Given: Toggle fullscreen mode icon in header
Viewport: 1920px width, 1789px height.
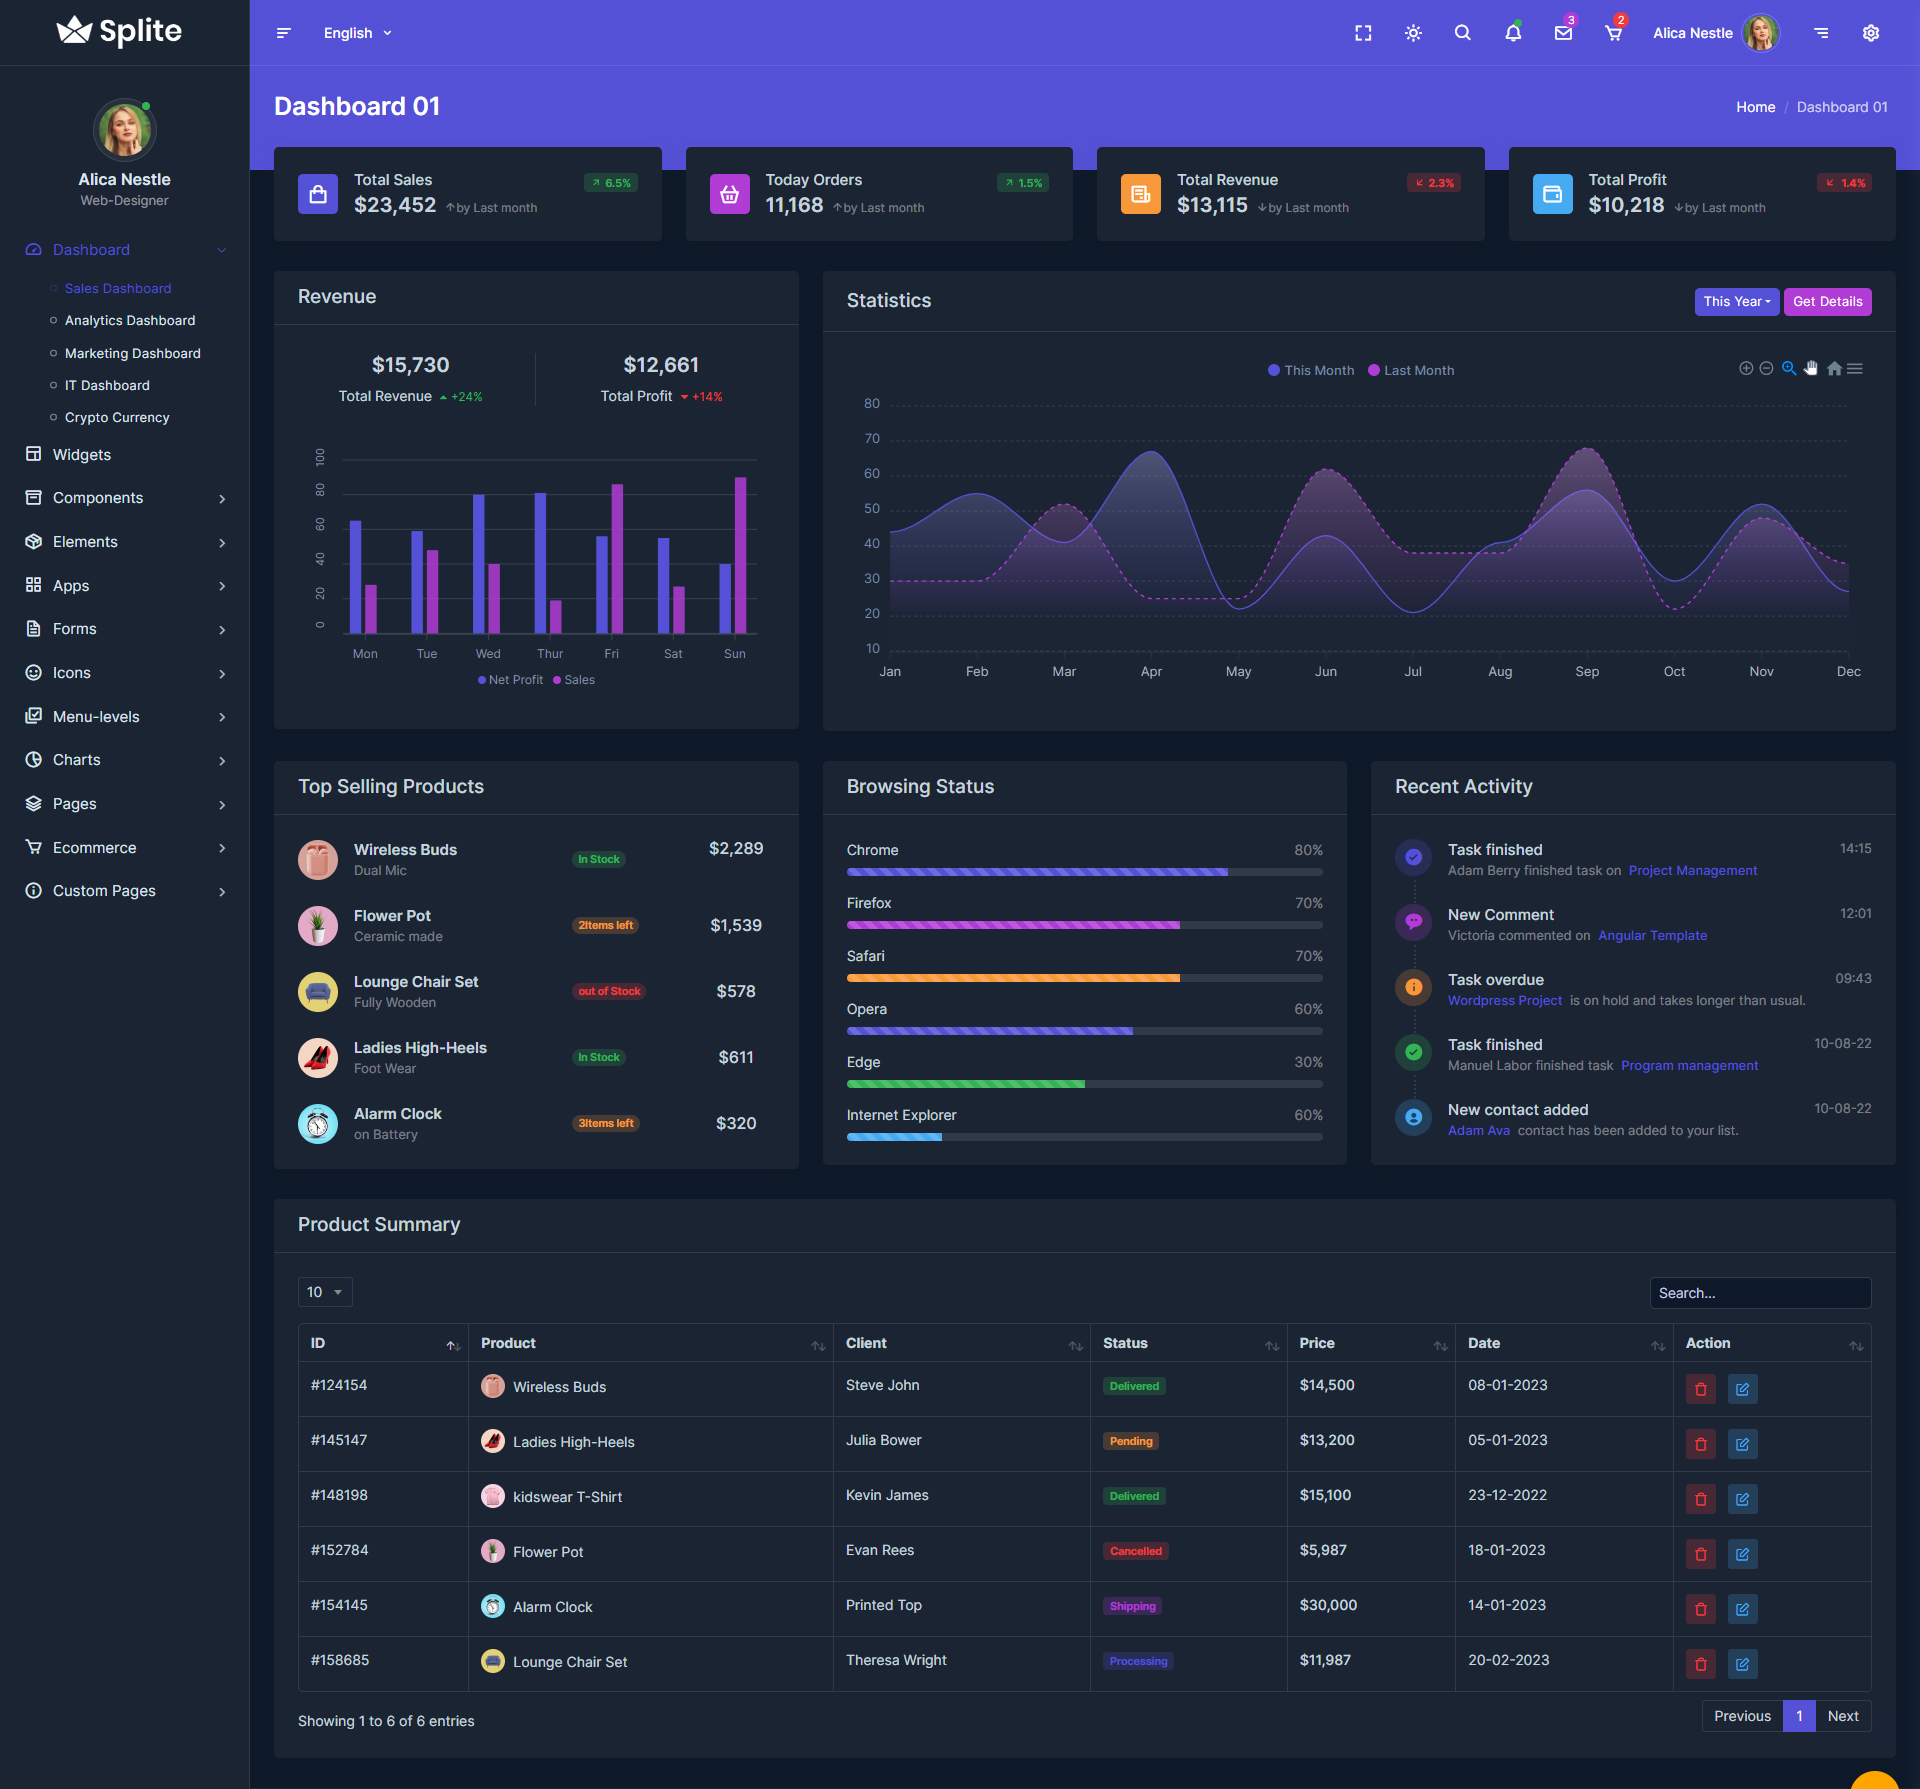Looking at the screenshot, I should point(1363,33).
